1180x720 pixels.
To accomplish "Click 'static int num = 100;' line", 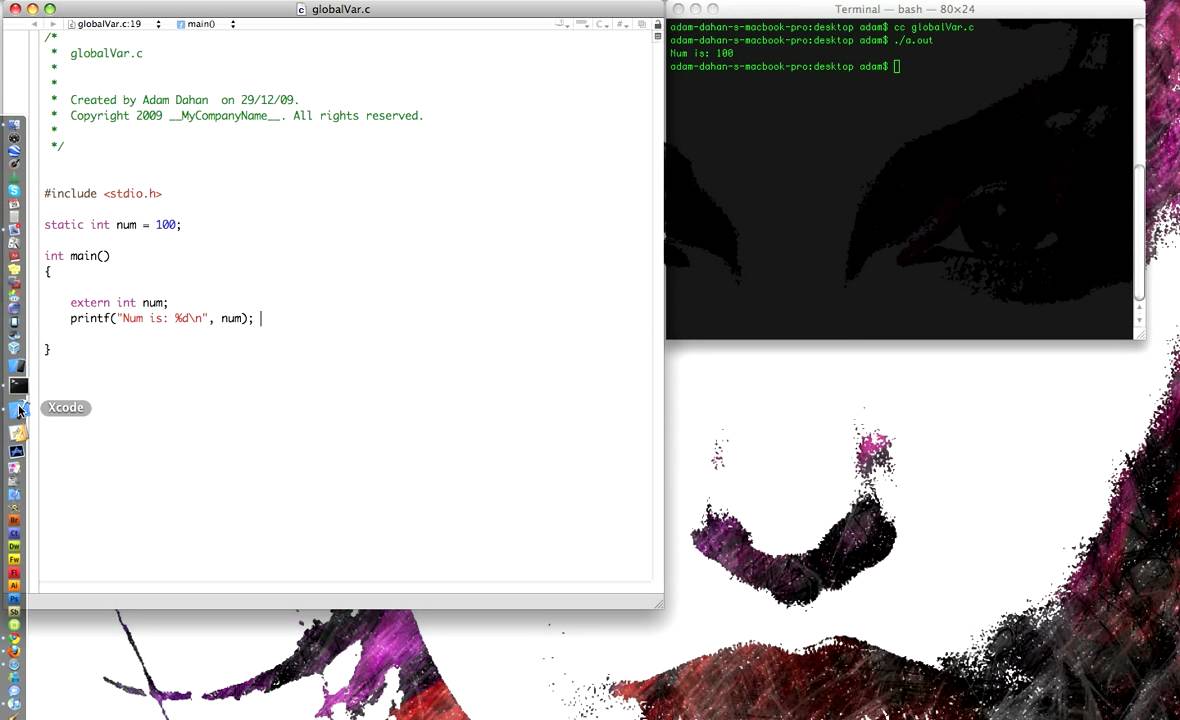I will point(113,224).
